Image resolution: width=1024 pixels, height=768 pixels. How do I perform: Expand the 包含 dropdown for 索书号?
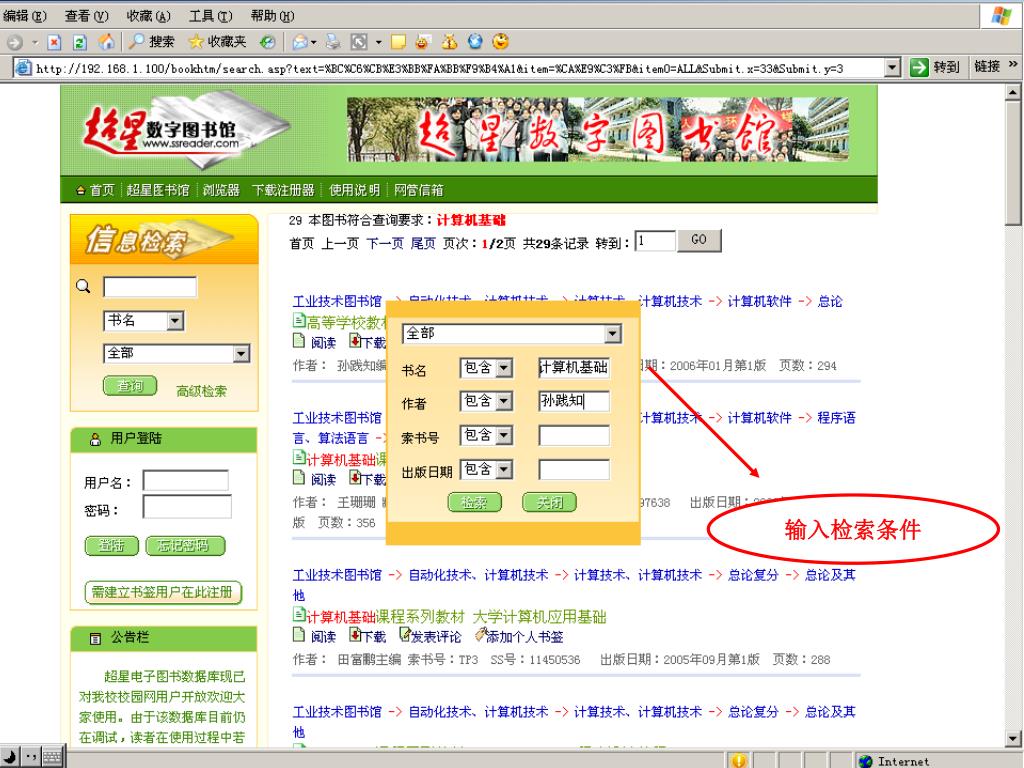(504, 435)
